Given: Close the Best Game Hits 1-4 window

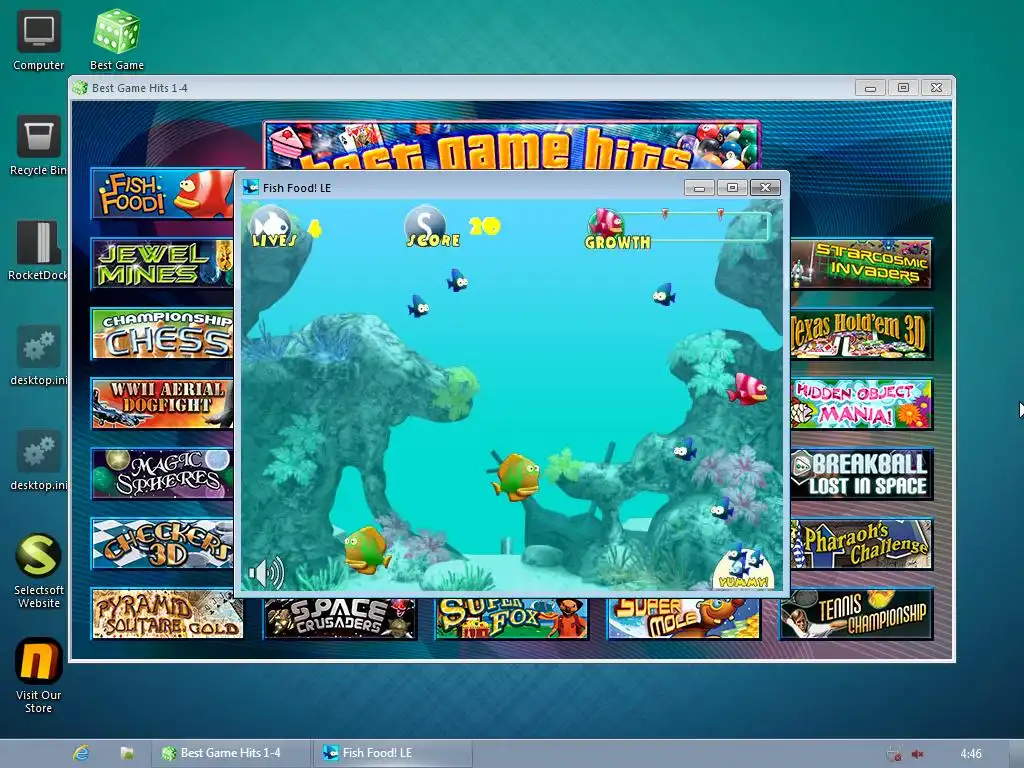Looking at the screenshot, I should (936, 88).
